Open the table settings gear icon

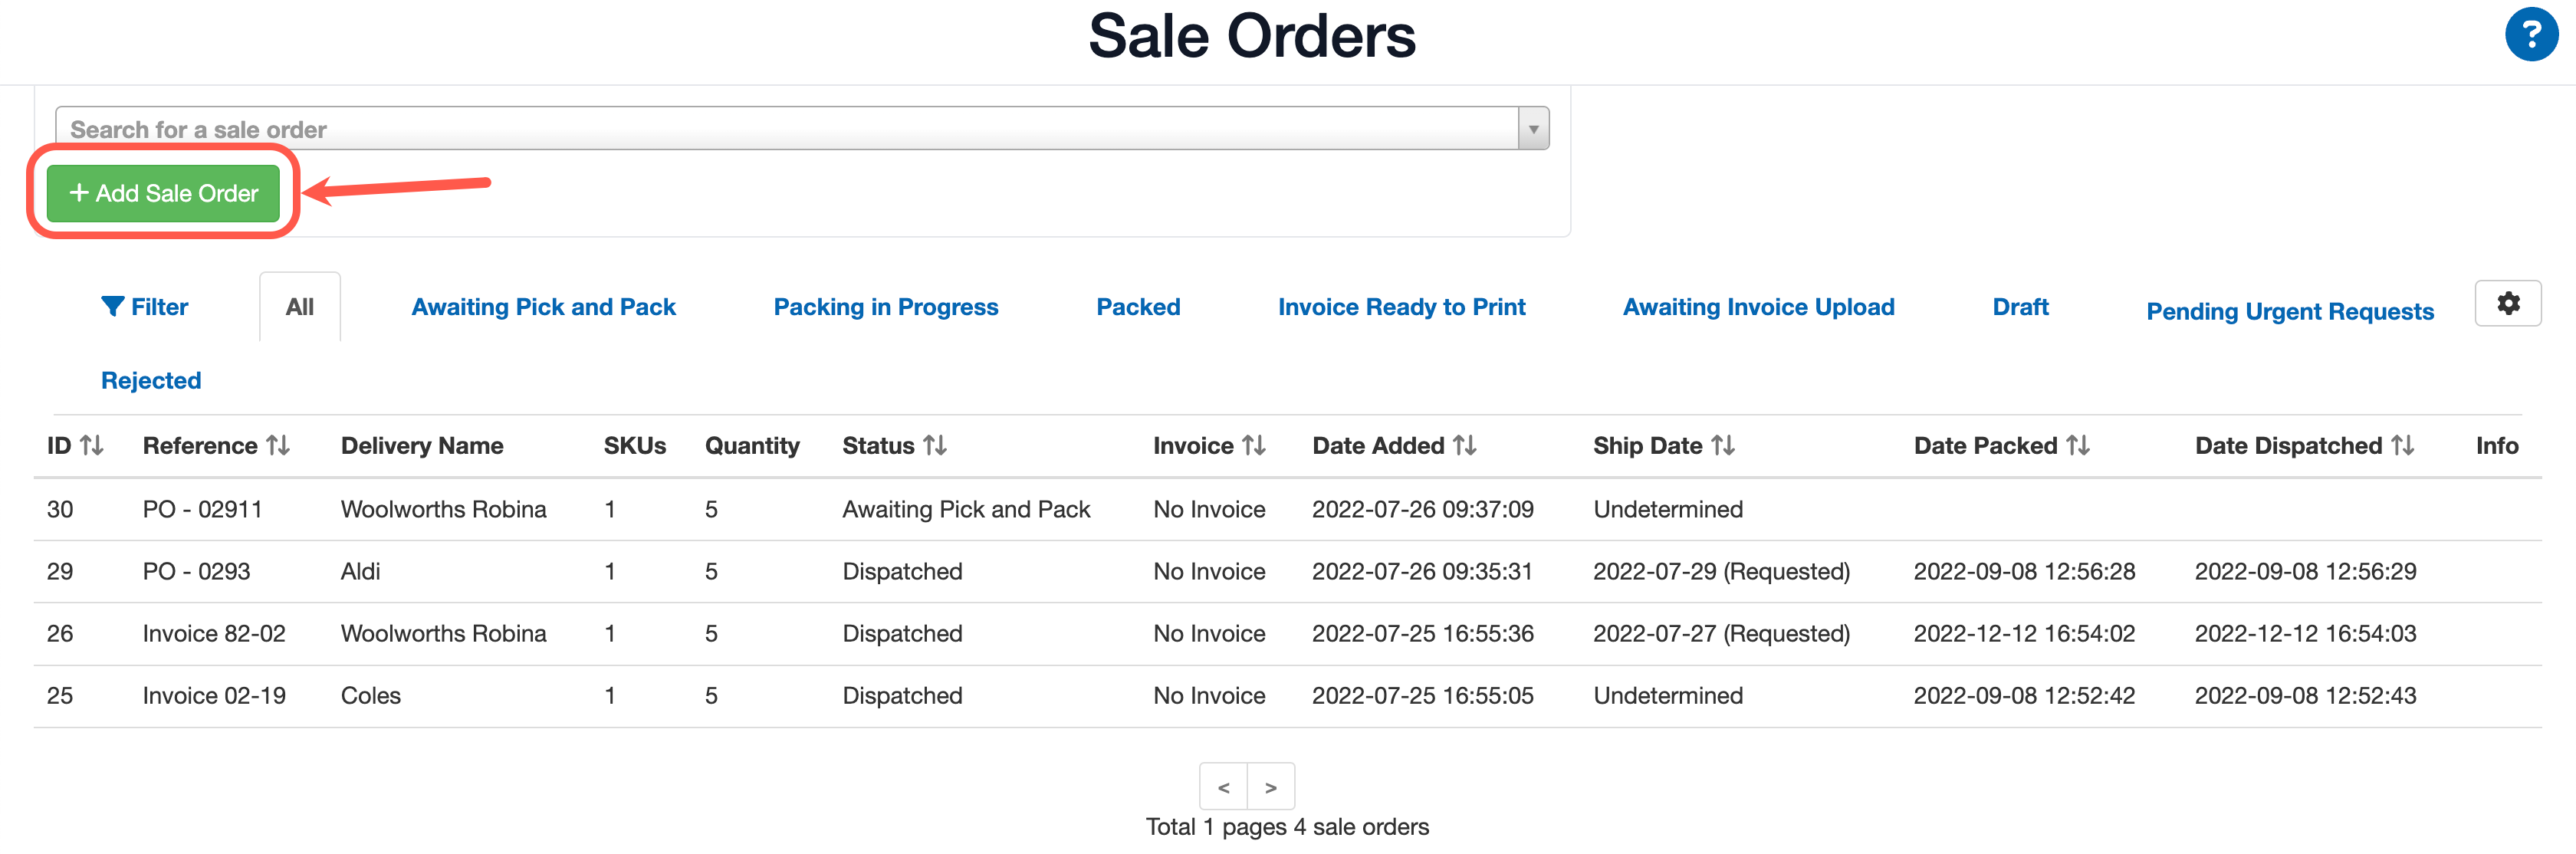point(2508,303)
